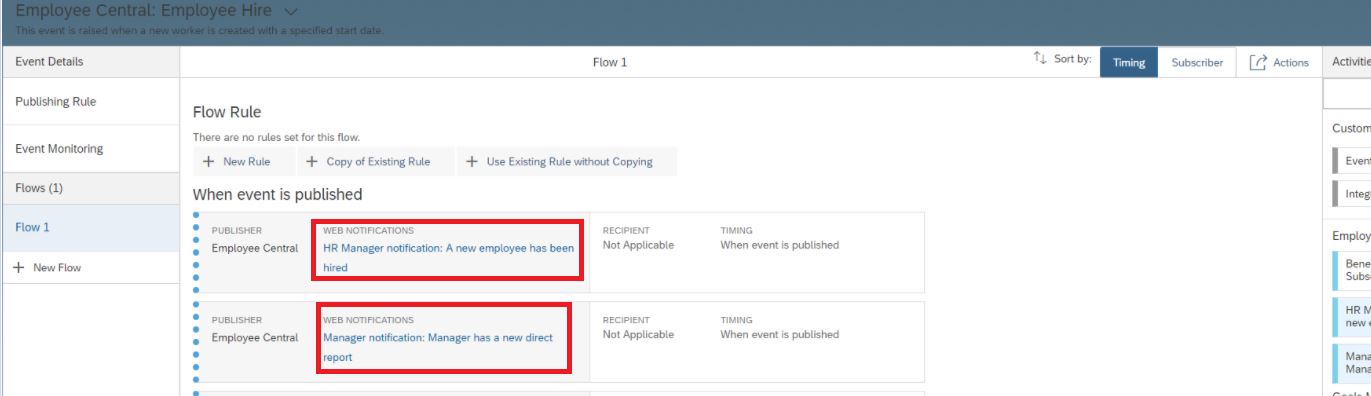Open HR Manager notification new employee link
1371x396 pixels.
(448, 257)
